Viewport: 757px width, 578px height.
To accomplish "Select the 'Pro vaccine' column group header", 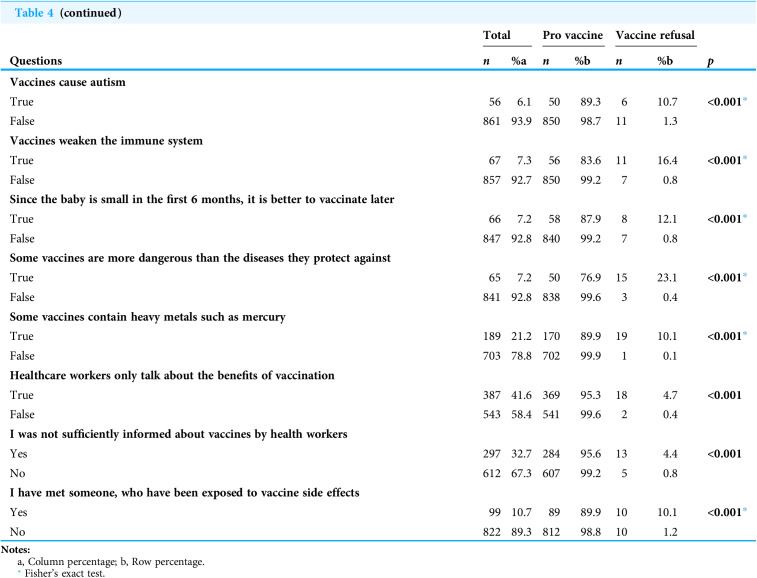I will tap(573, 35).
